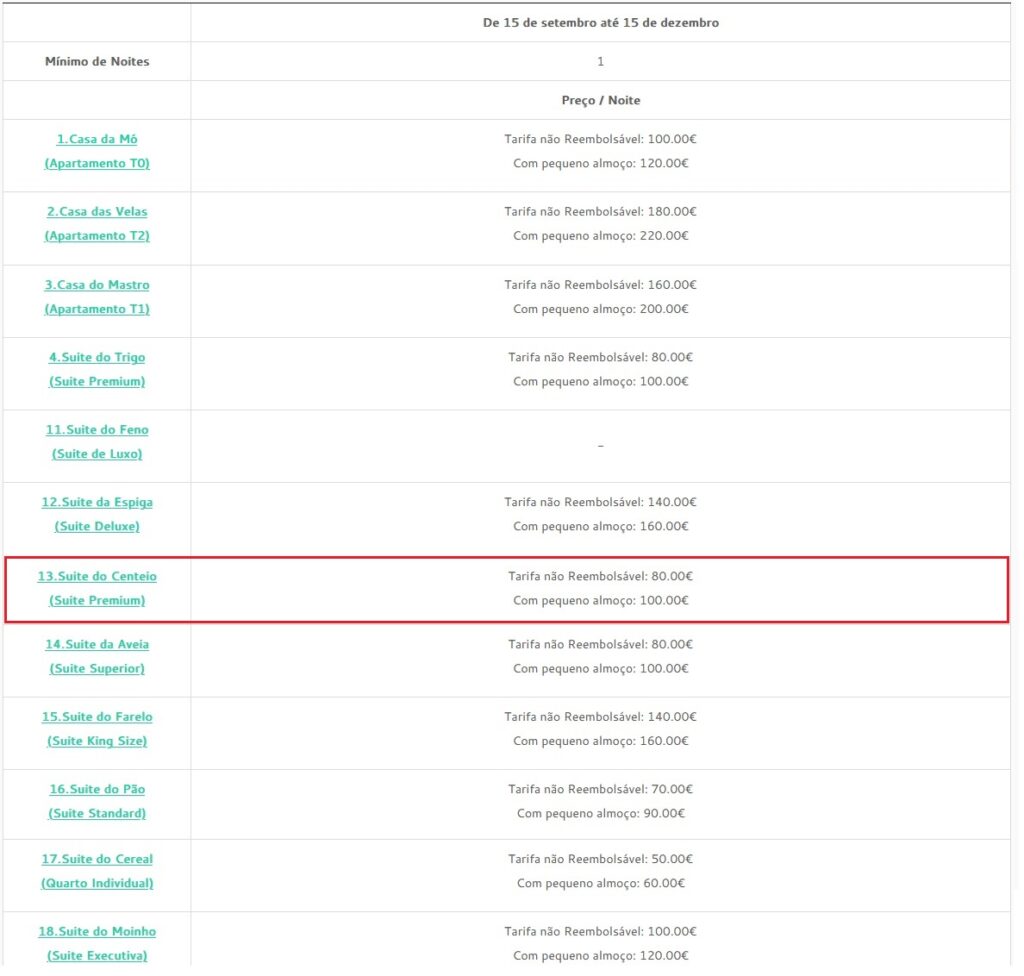Open 12.Suite da Espiga link
Viewport: 1024px width, 976px height.
(97, 502)
